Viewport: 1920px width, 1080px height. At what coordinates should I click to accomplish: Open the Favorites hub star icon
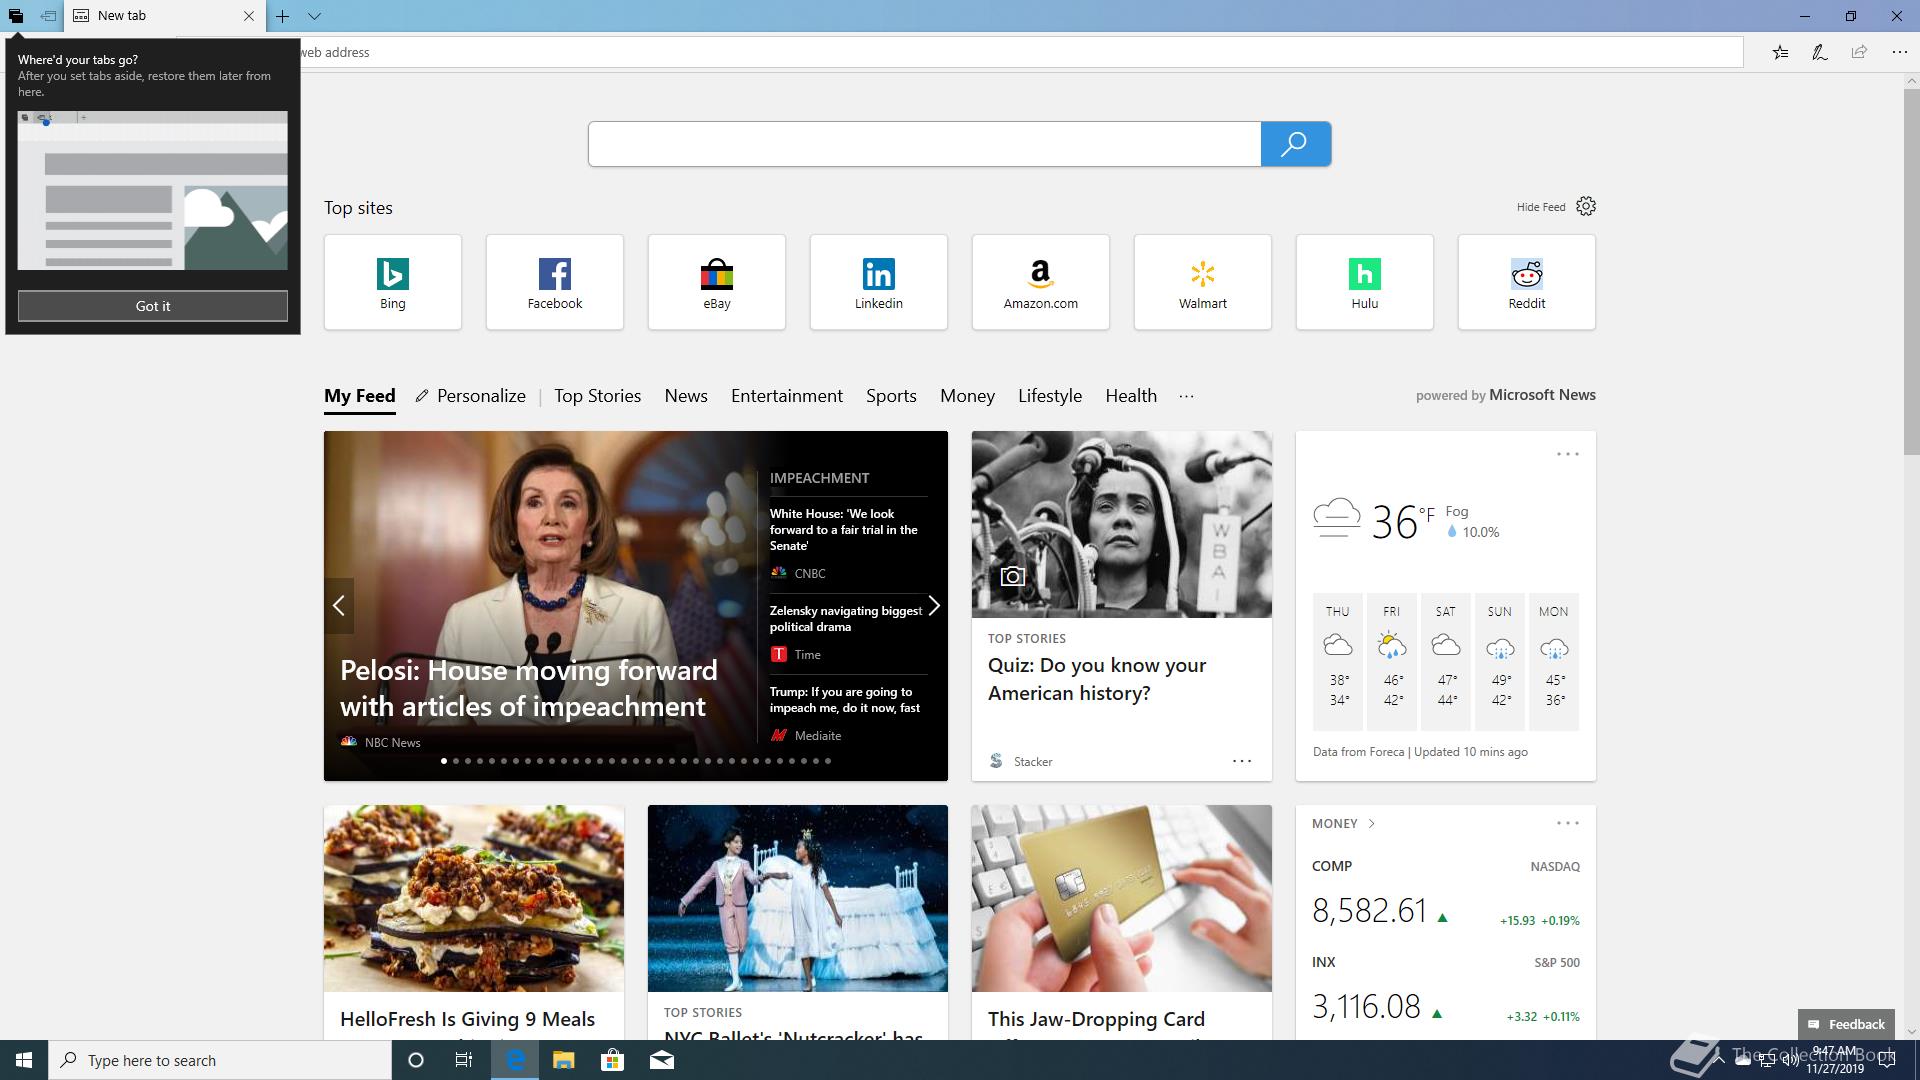[1780, 52]
